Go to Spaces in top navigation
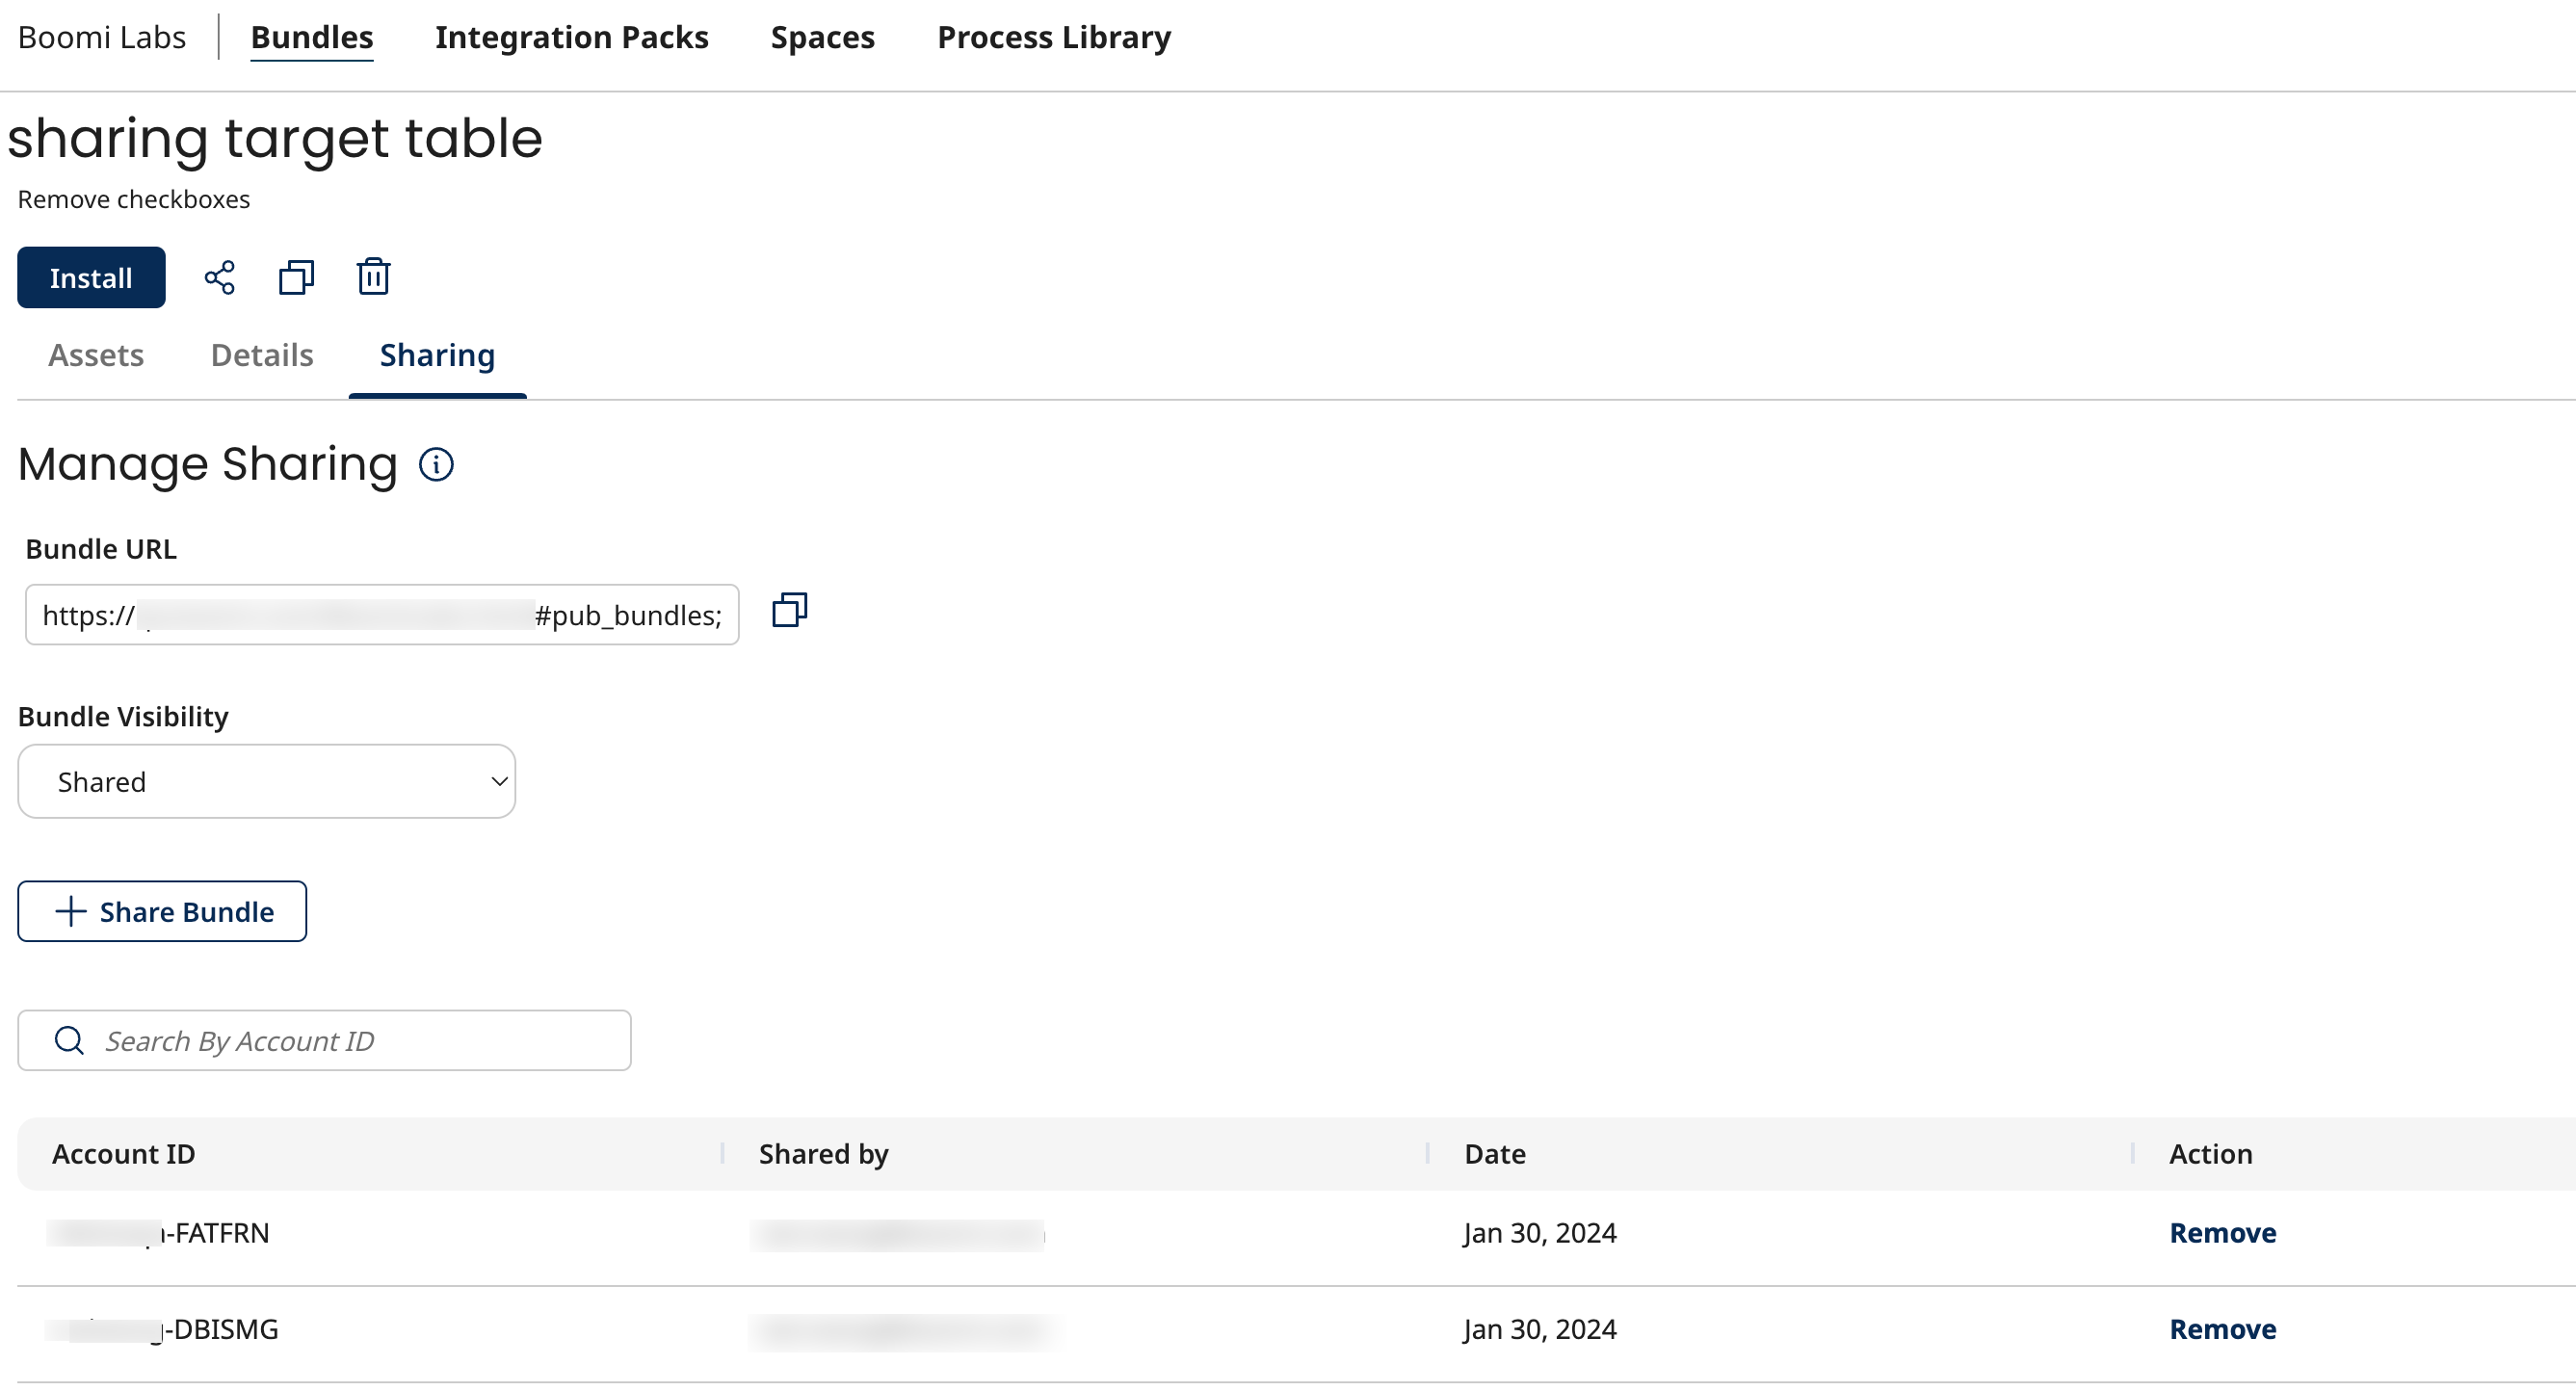This screenshot has height=1391, width=2576. (822, 37)
